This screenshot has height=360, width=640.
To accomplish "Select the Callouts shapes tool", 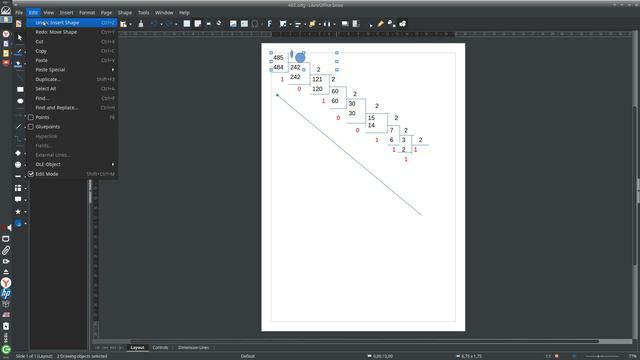I will coord(18,200).
